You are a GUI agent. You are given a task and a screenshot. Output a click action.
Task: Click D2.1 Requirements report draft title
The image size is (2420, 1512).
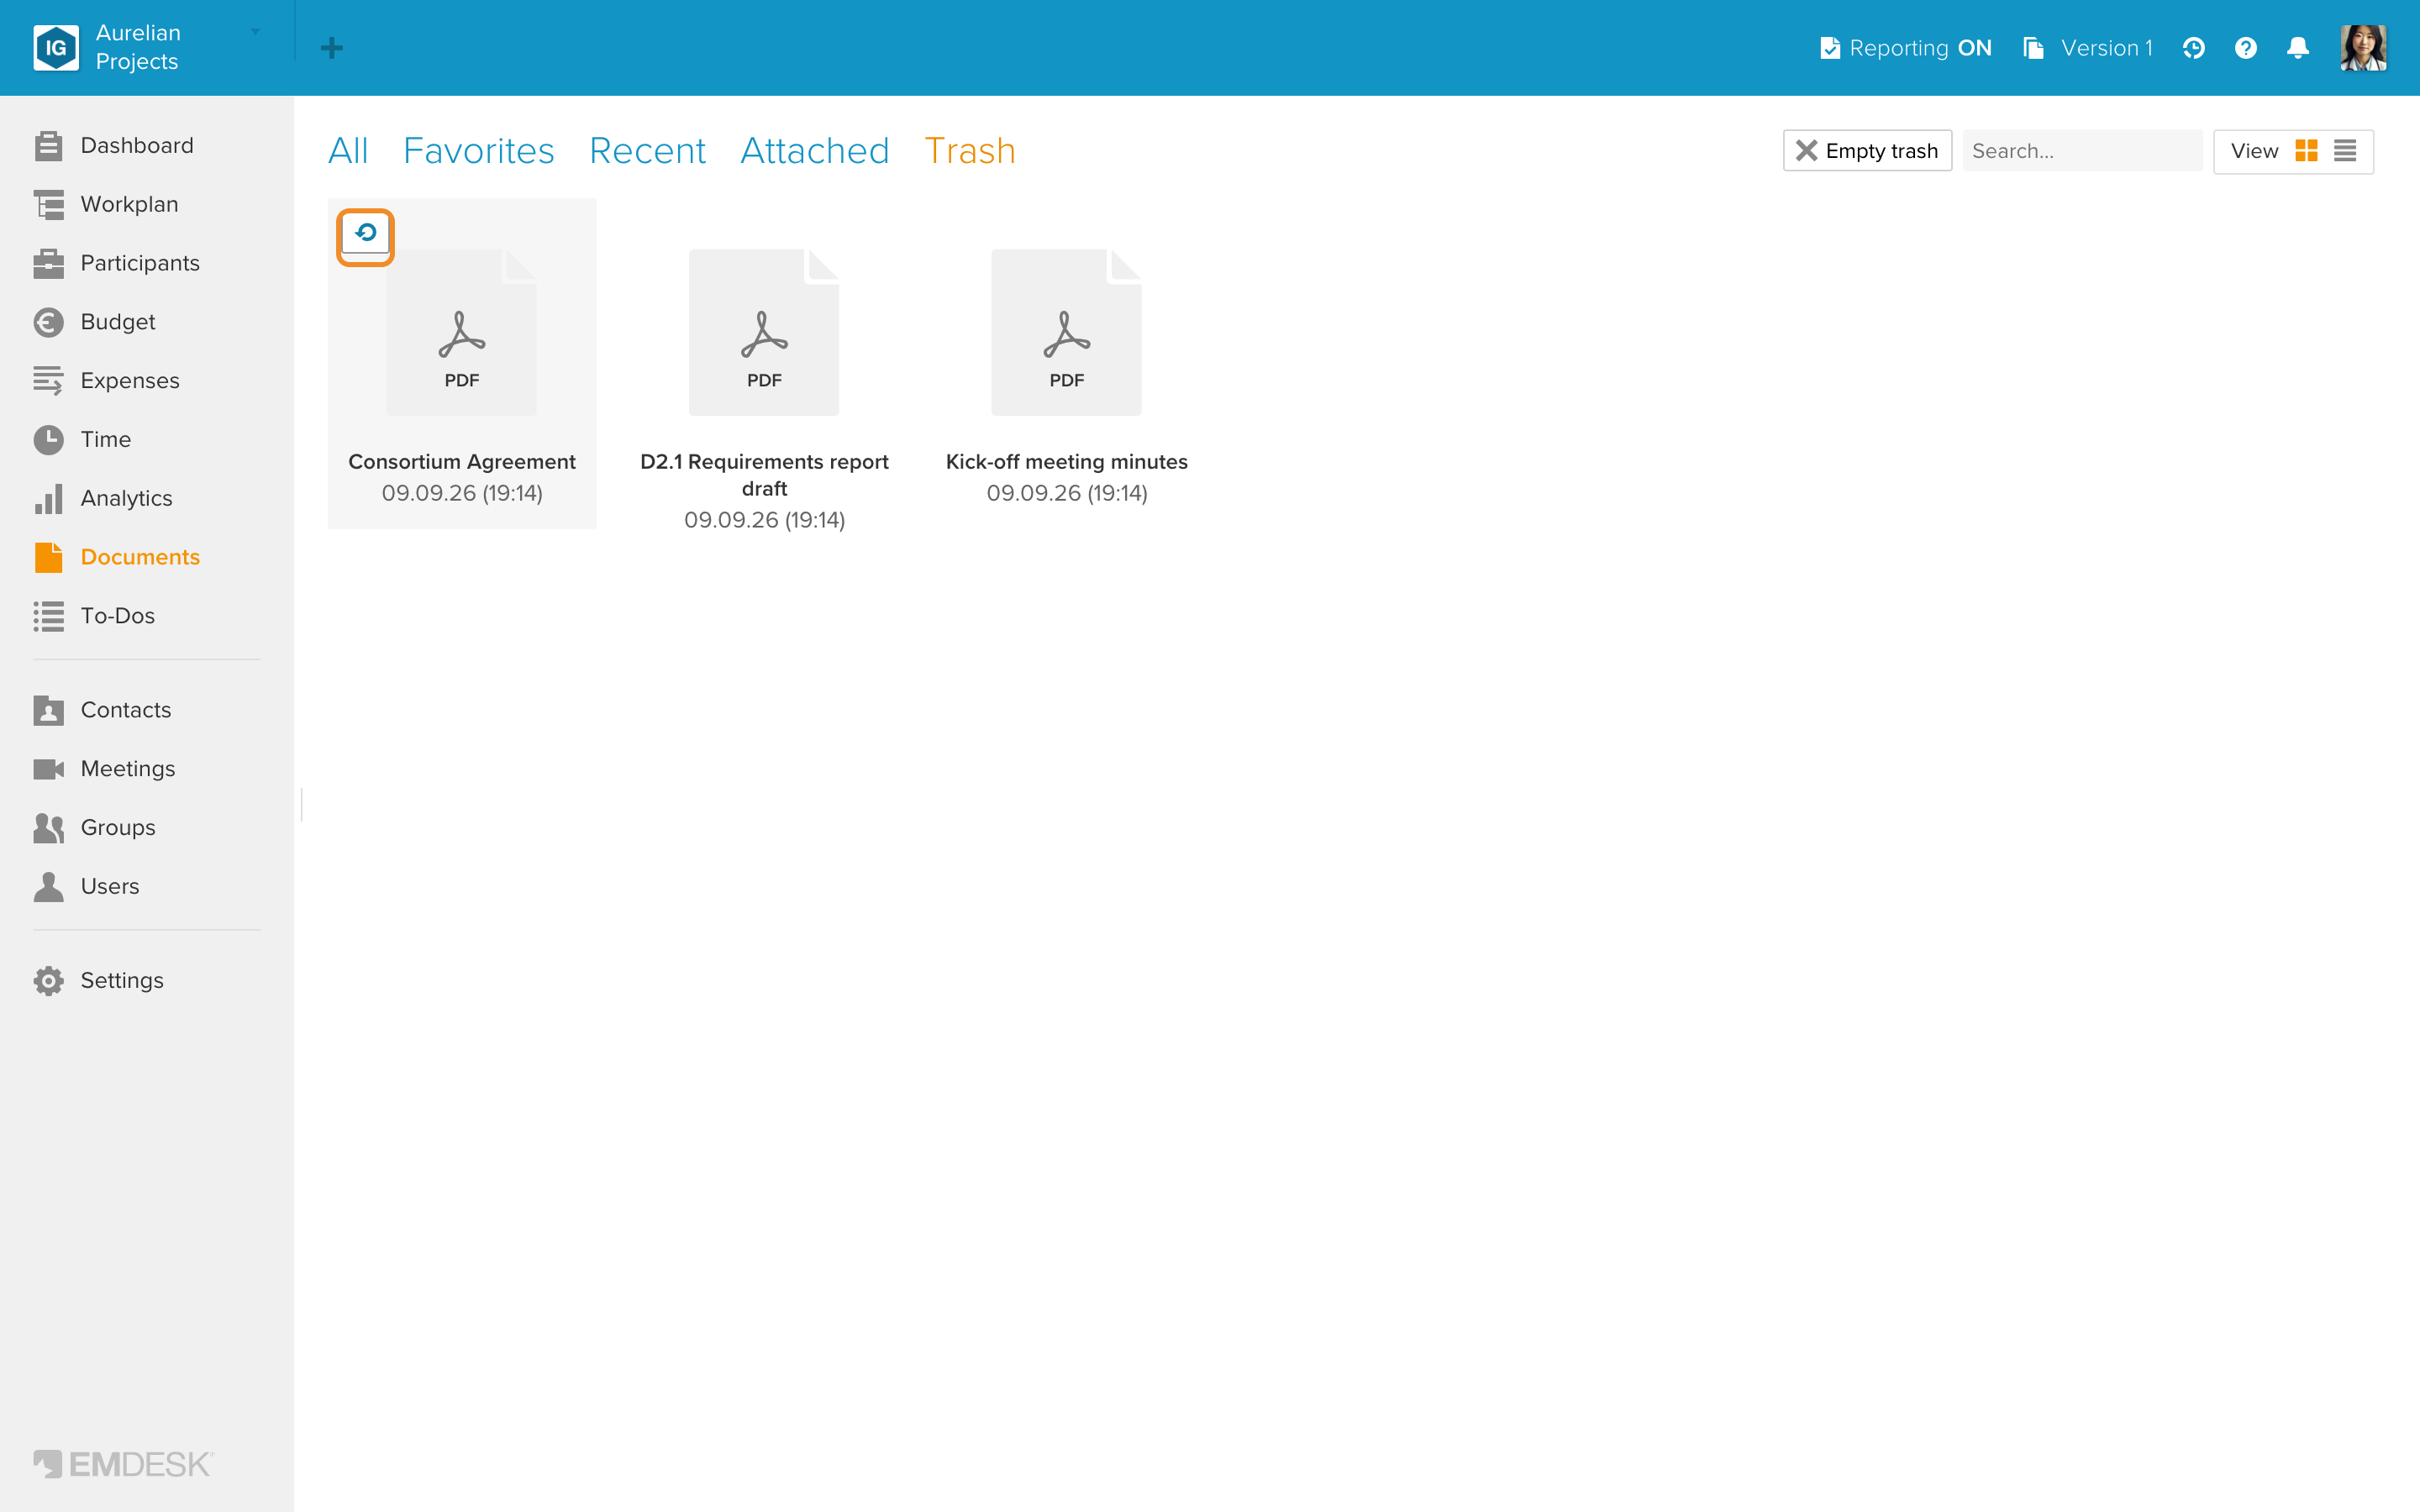(x=764, y=476)
